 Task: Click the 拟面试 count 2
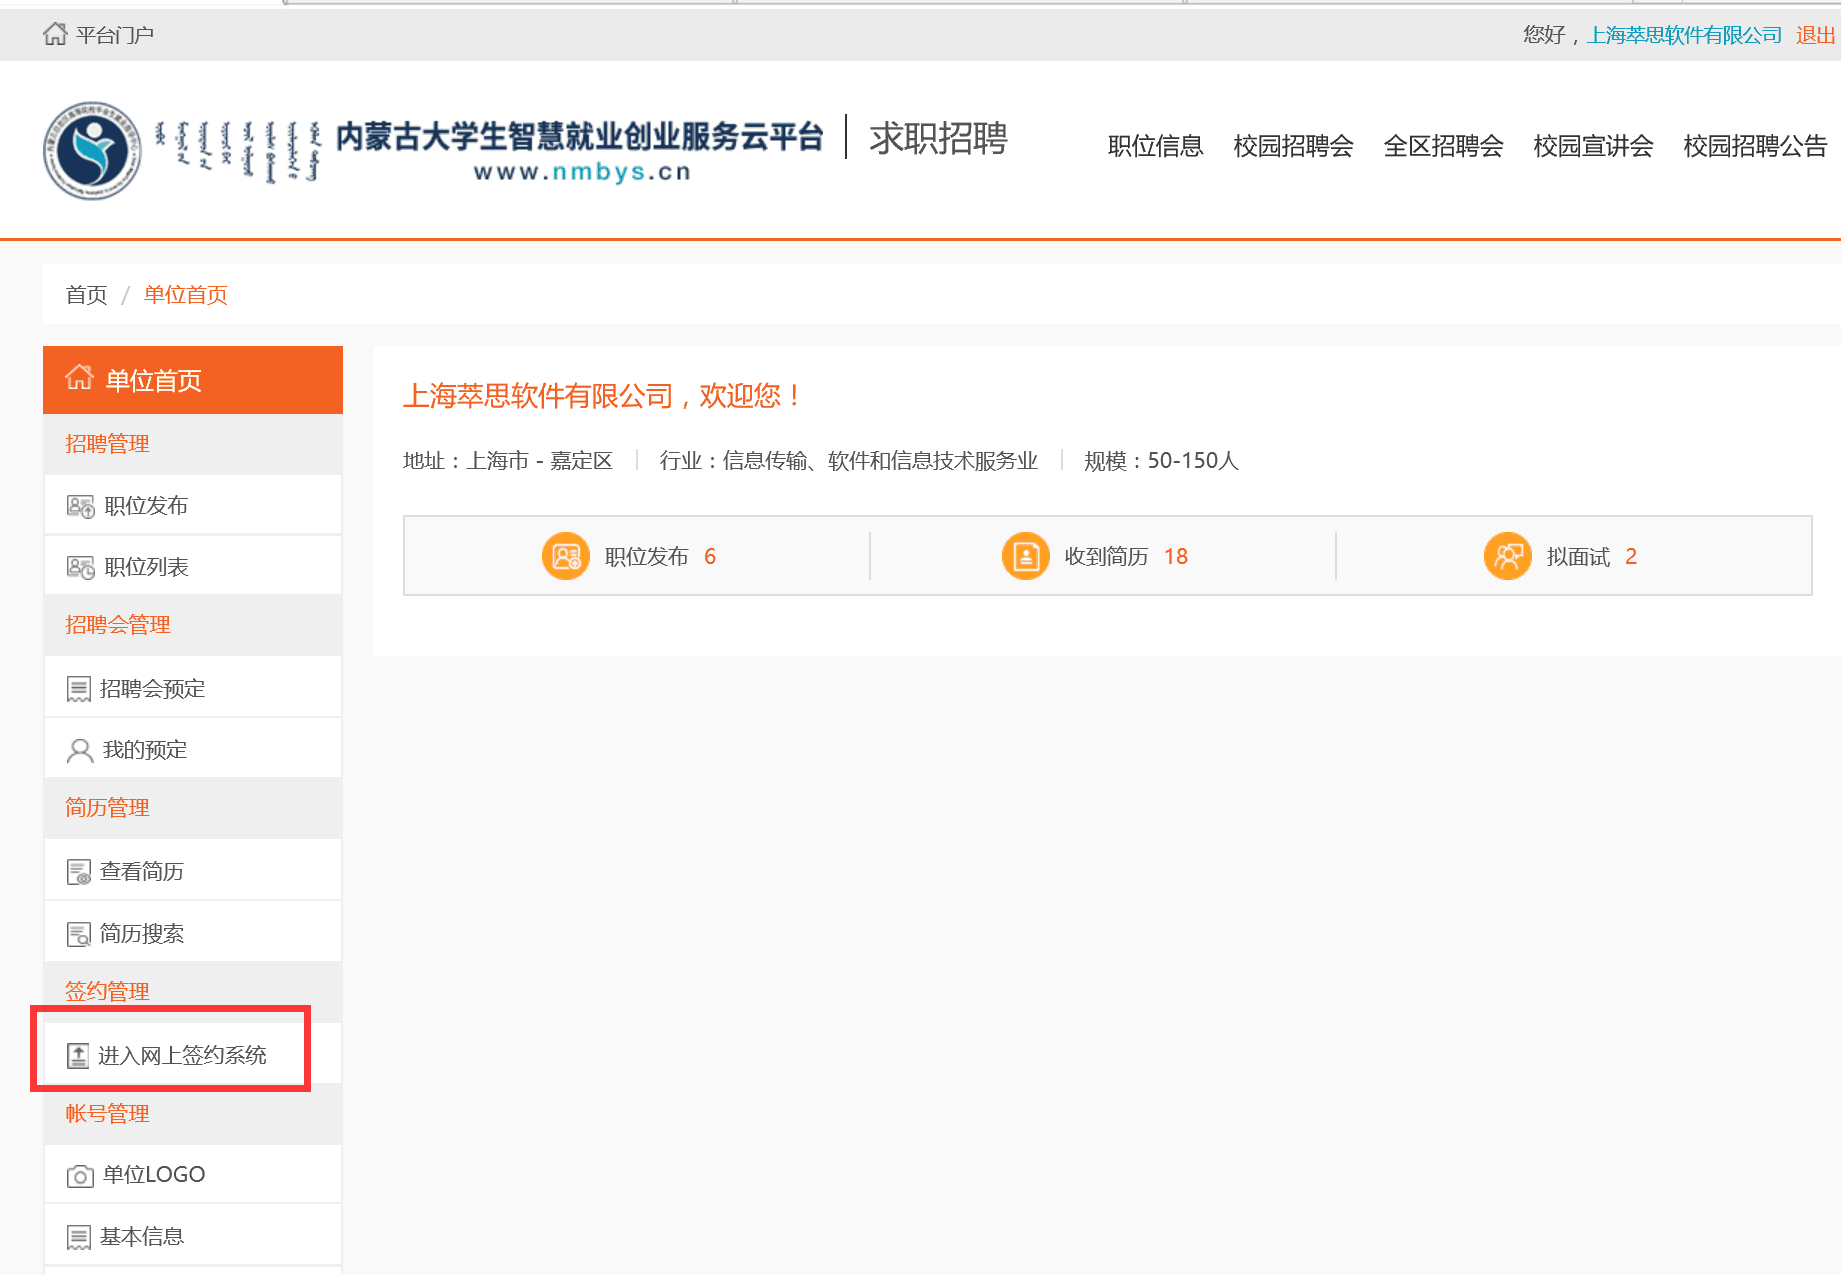pyautogui.click(x=1631, y=557)
